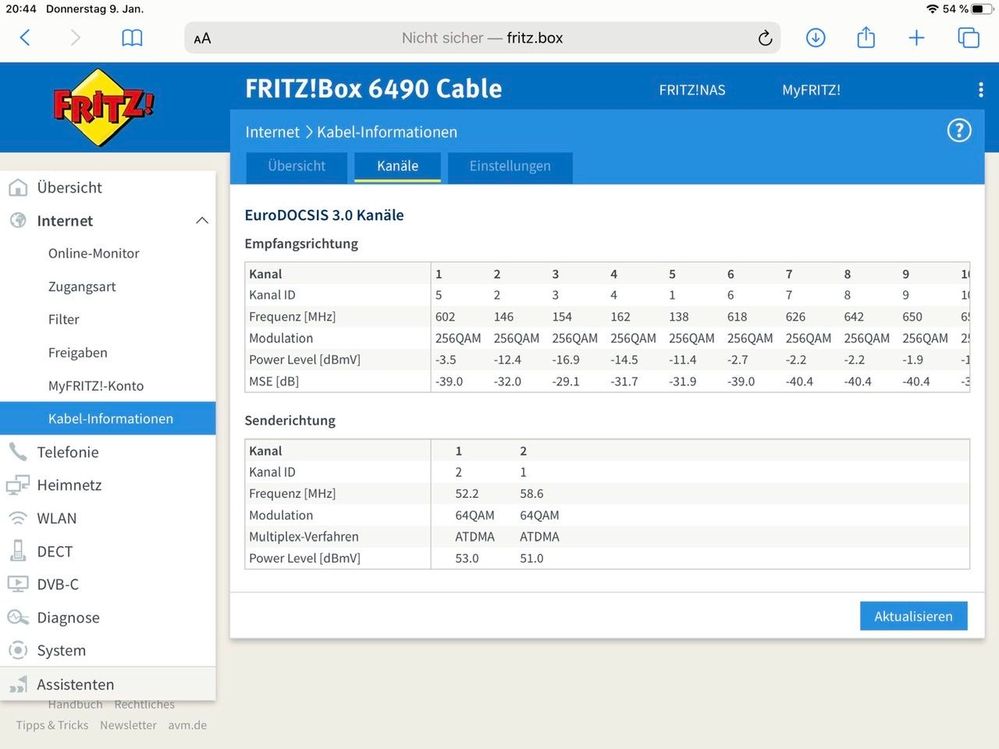This screenshot has height=749, width=999.
Task: Open the Einstellungen tab
Action: click(510, 166)
